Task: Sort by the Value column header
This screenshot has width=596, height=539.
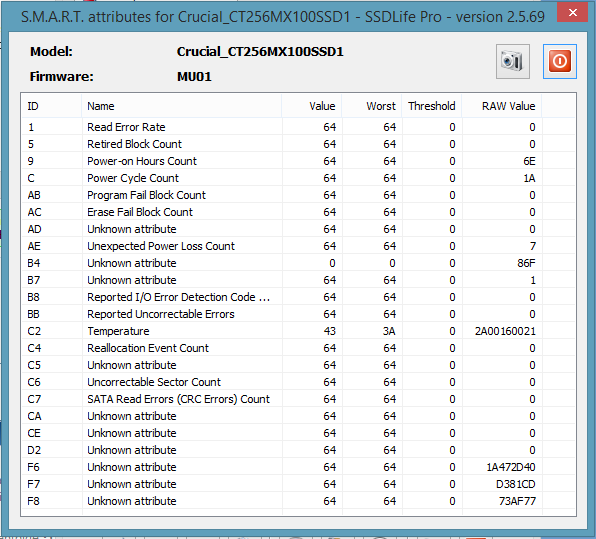Action: [311, 106]
